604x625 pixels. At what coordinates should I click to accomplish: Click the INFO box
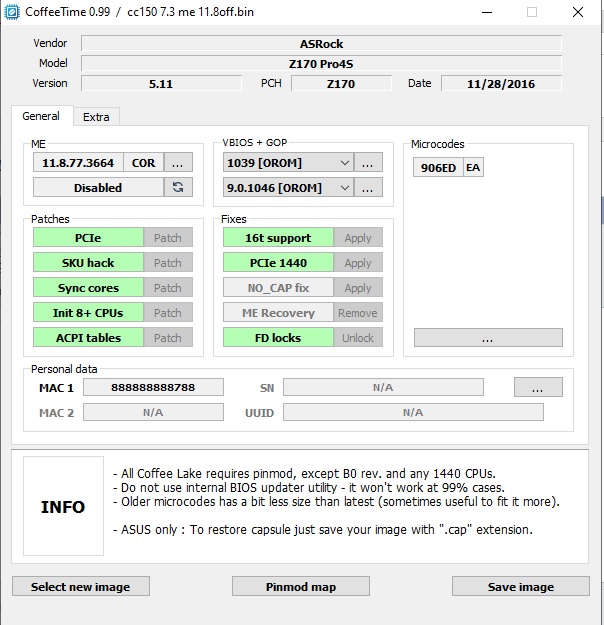[63, 506]
